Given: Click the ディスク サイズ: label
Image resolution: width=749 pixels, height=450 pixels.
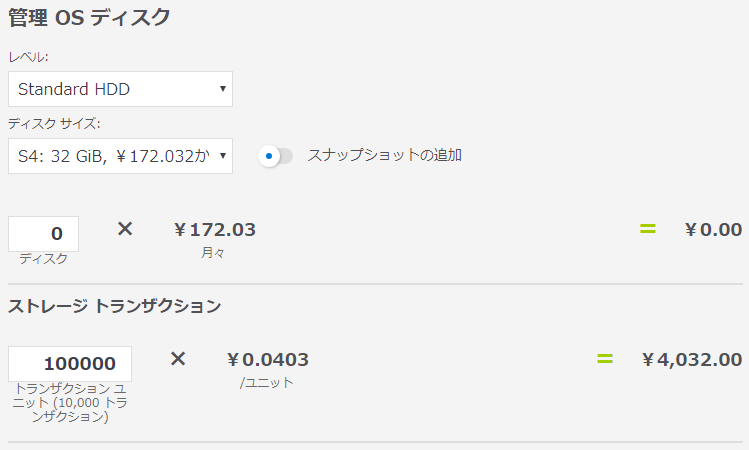Looking at the screenshot, I should pos(54,124).
